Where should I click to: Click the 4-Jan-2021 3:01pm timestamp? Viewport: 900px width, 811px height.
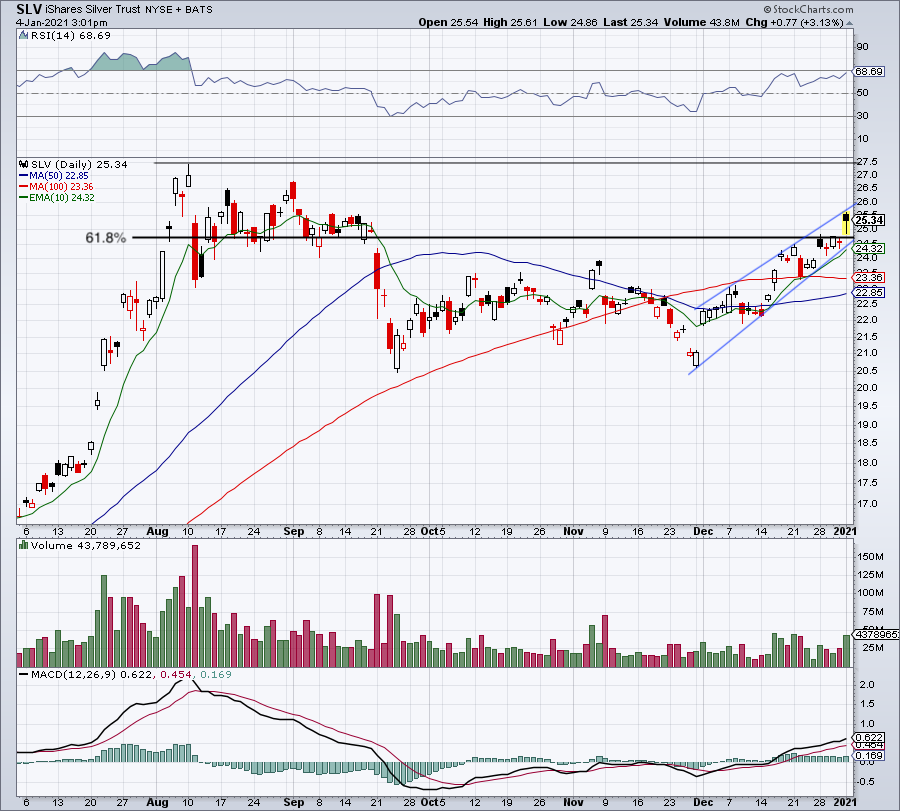[61, 23]
